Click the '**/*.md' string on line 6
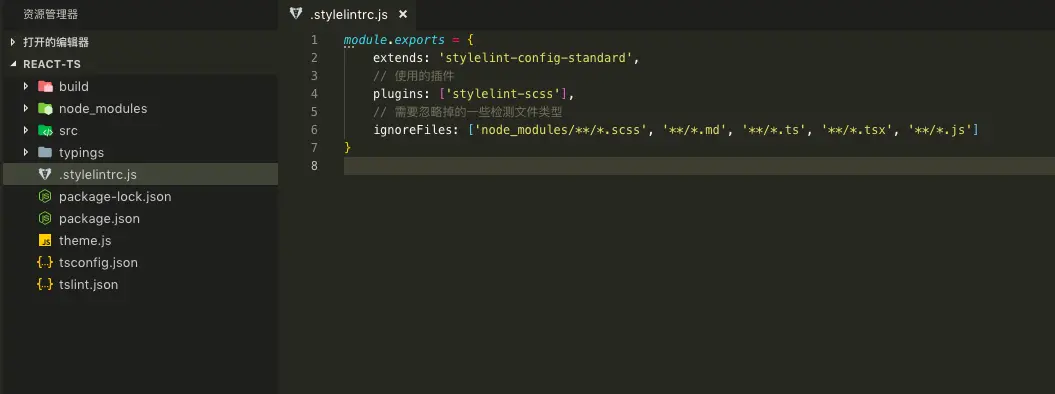 pos(694,130)
